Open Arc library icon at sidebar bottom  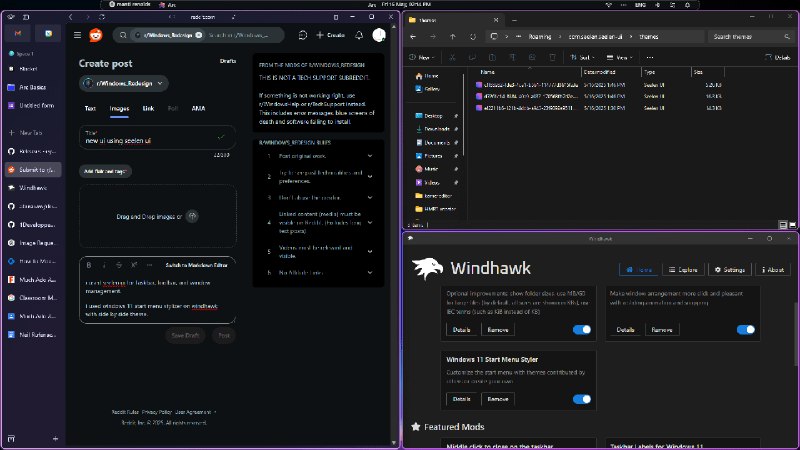[11, 438]
